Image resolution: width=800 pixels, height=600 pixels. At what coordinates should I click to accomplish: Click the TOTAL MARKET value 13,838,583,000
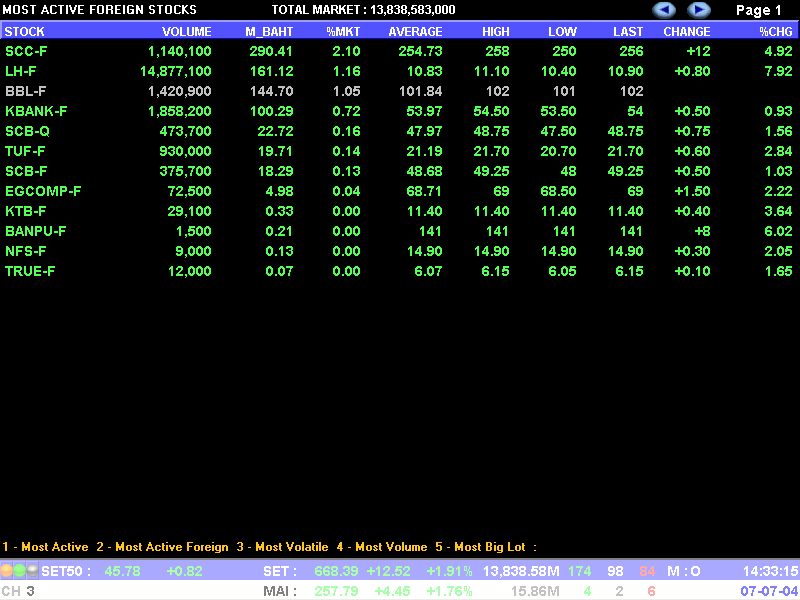point(413,10)
